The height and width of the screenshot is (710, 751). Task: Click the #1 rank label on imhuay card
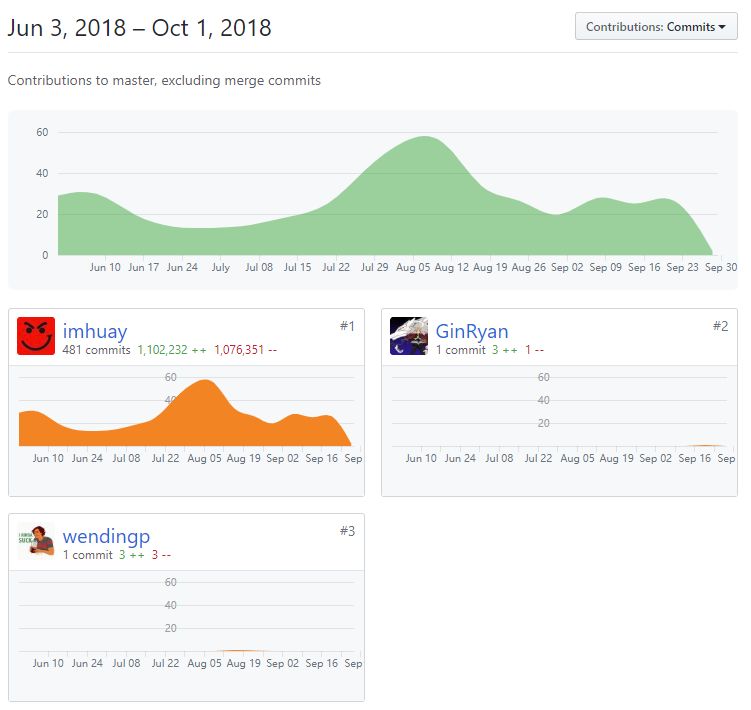347,326
